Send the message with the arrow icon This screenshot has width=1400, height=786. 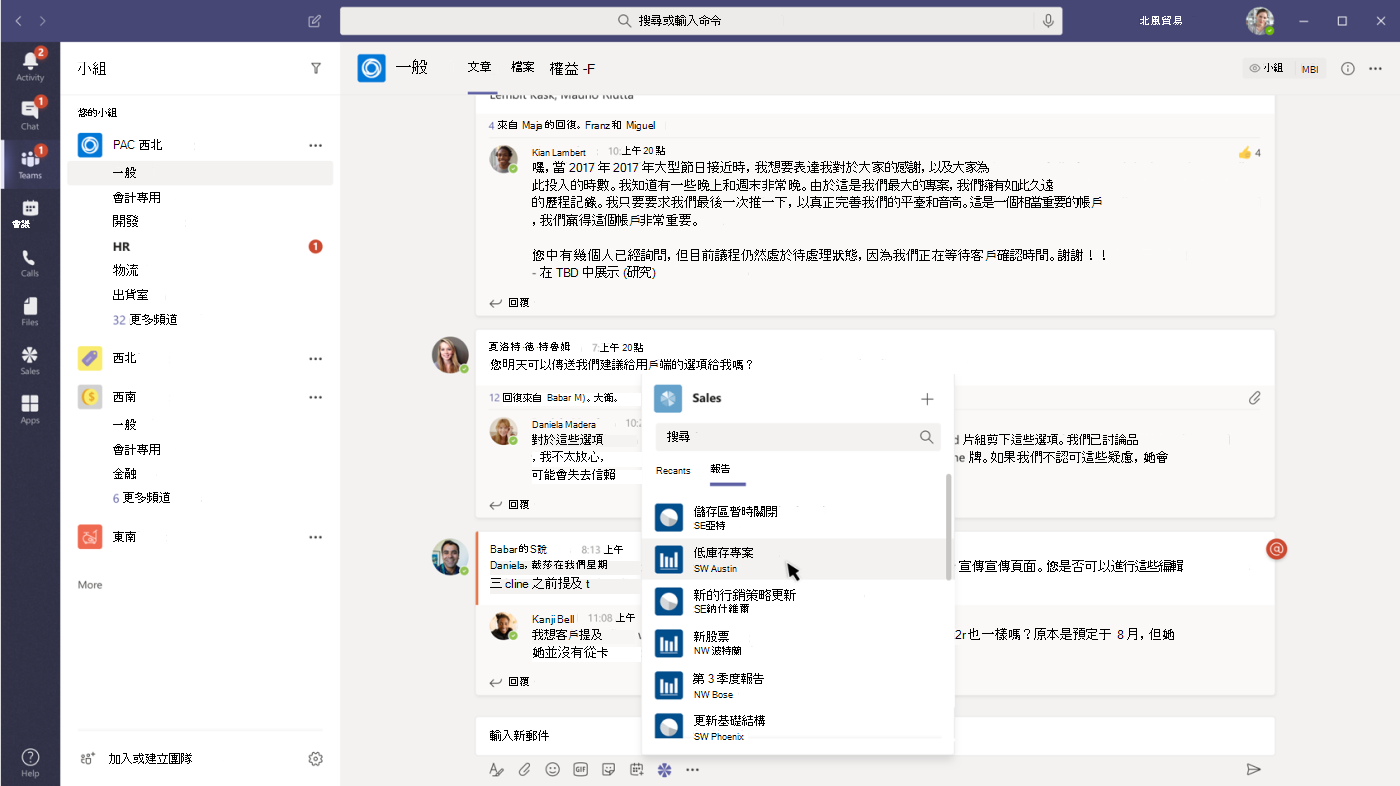point(1253,769)
